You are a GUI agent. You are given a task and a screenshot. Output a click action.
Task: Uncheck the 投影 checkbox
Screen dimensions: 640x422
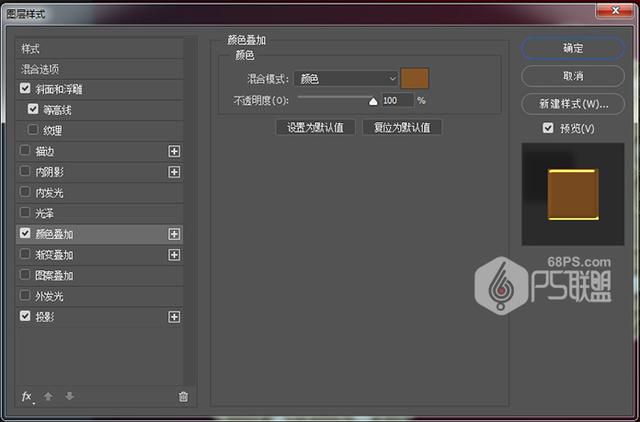[25, 316]
